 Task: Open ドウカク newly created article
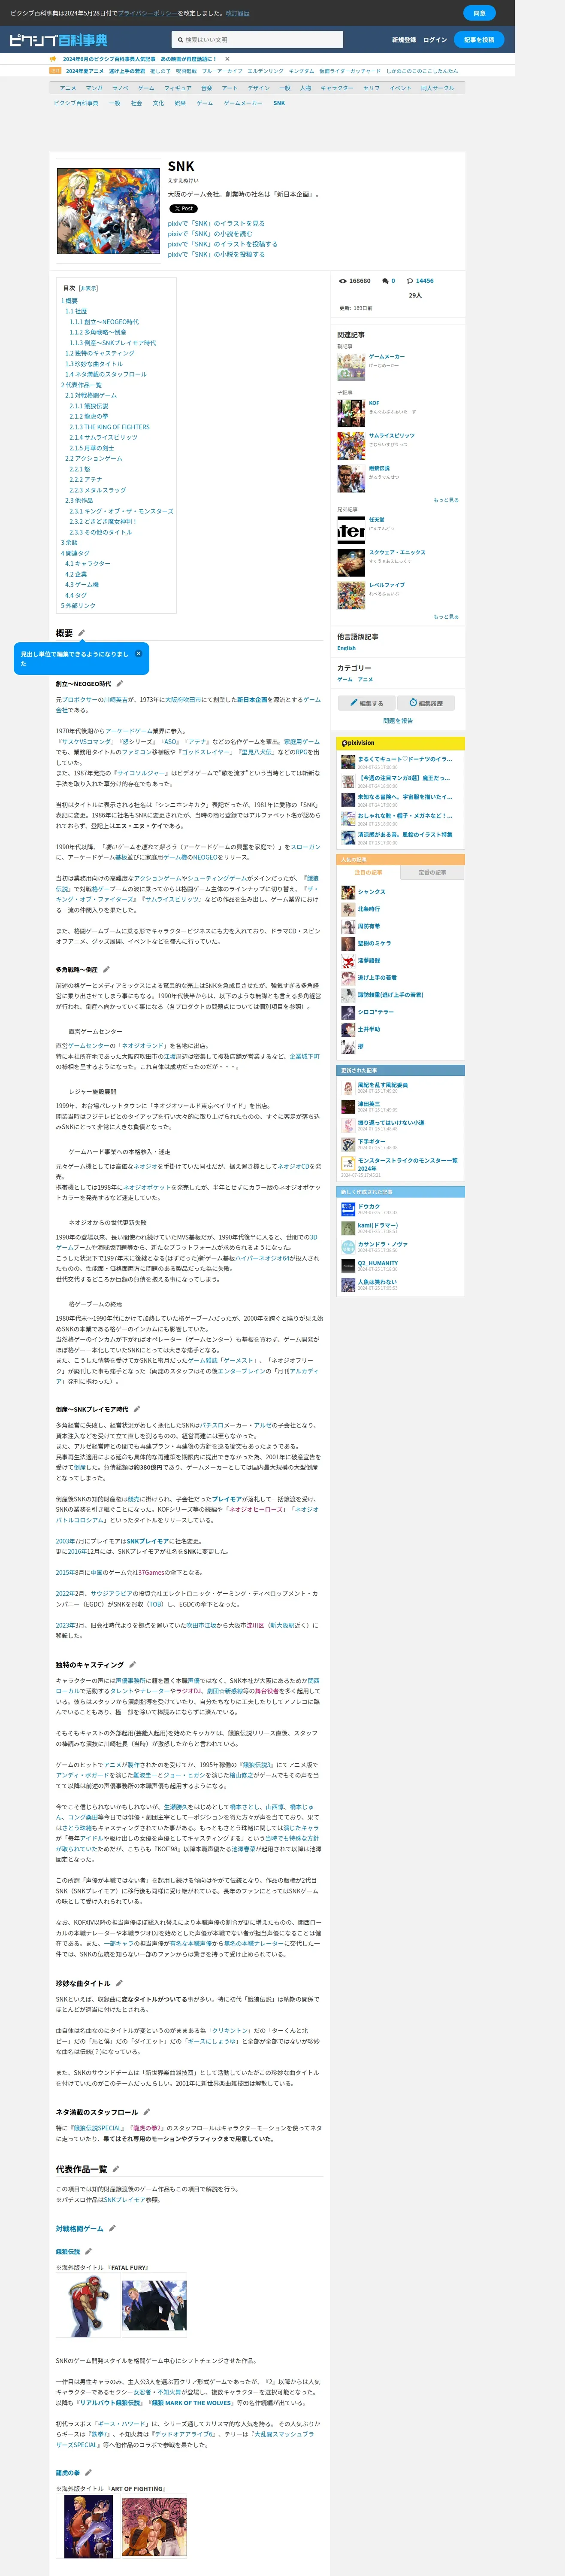point(369,1207)
